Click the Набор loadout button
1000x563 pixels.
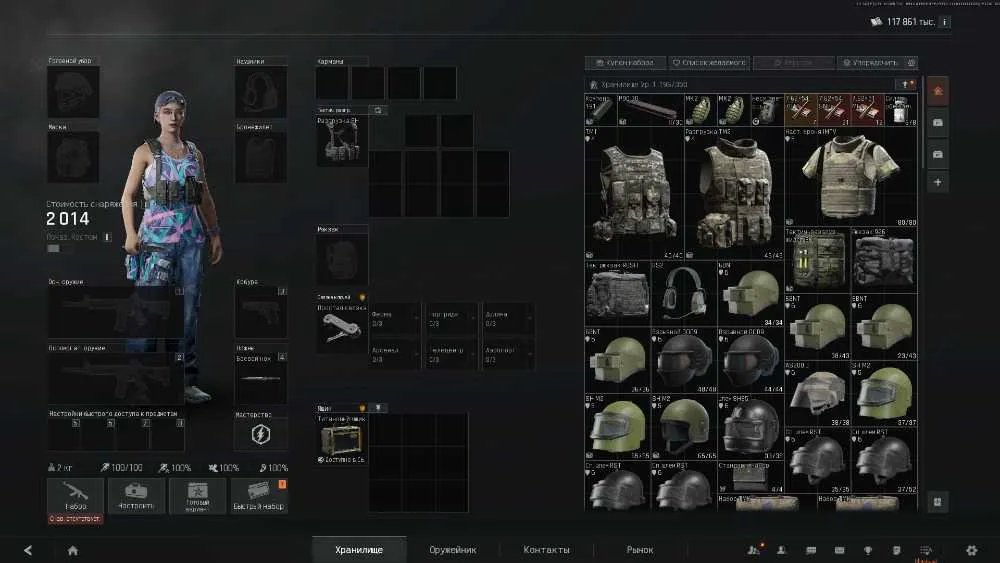pyautogui.click(x=75, y=495)
